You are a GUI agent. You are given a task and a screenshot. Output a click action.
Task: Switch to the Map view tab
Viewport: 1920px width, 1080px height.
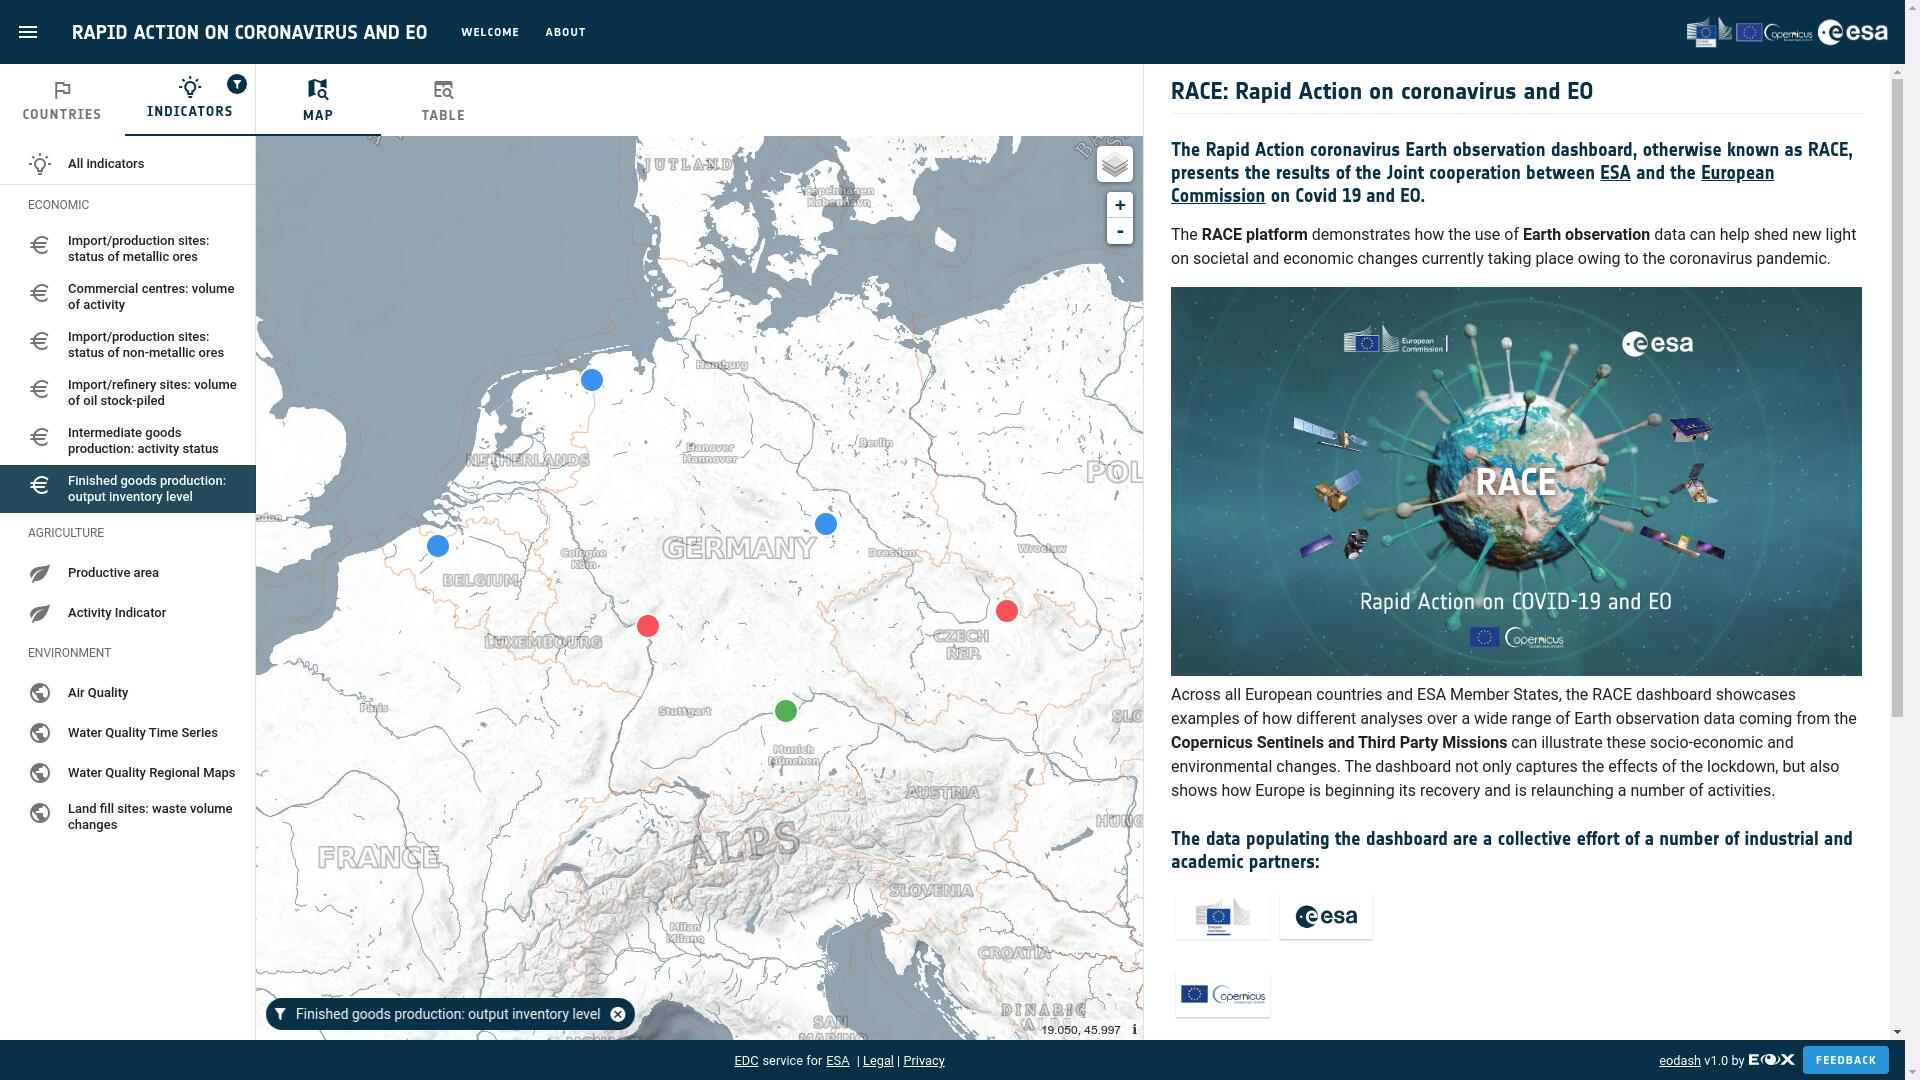pos(318,100)
